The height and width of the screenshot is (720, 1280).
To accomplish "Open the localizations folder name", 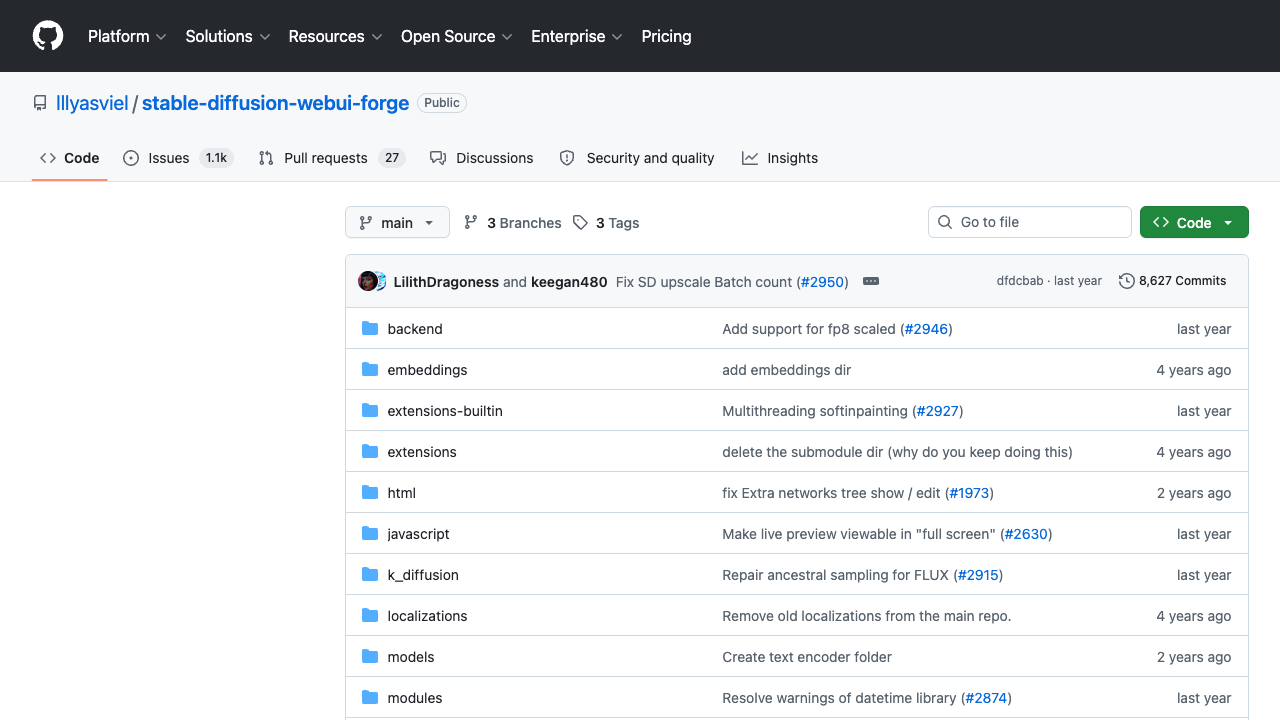I will coord(428,616).
